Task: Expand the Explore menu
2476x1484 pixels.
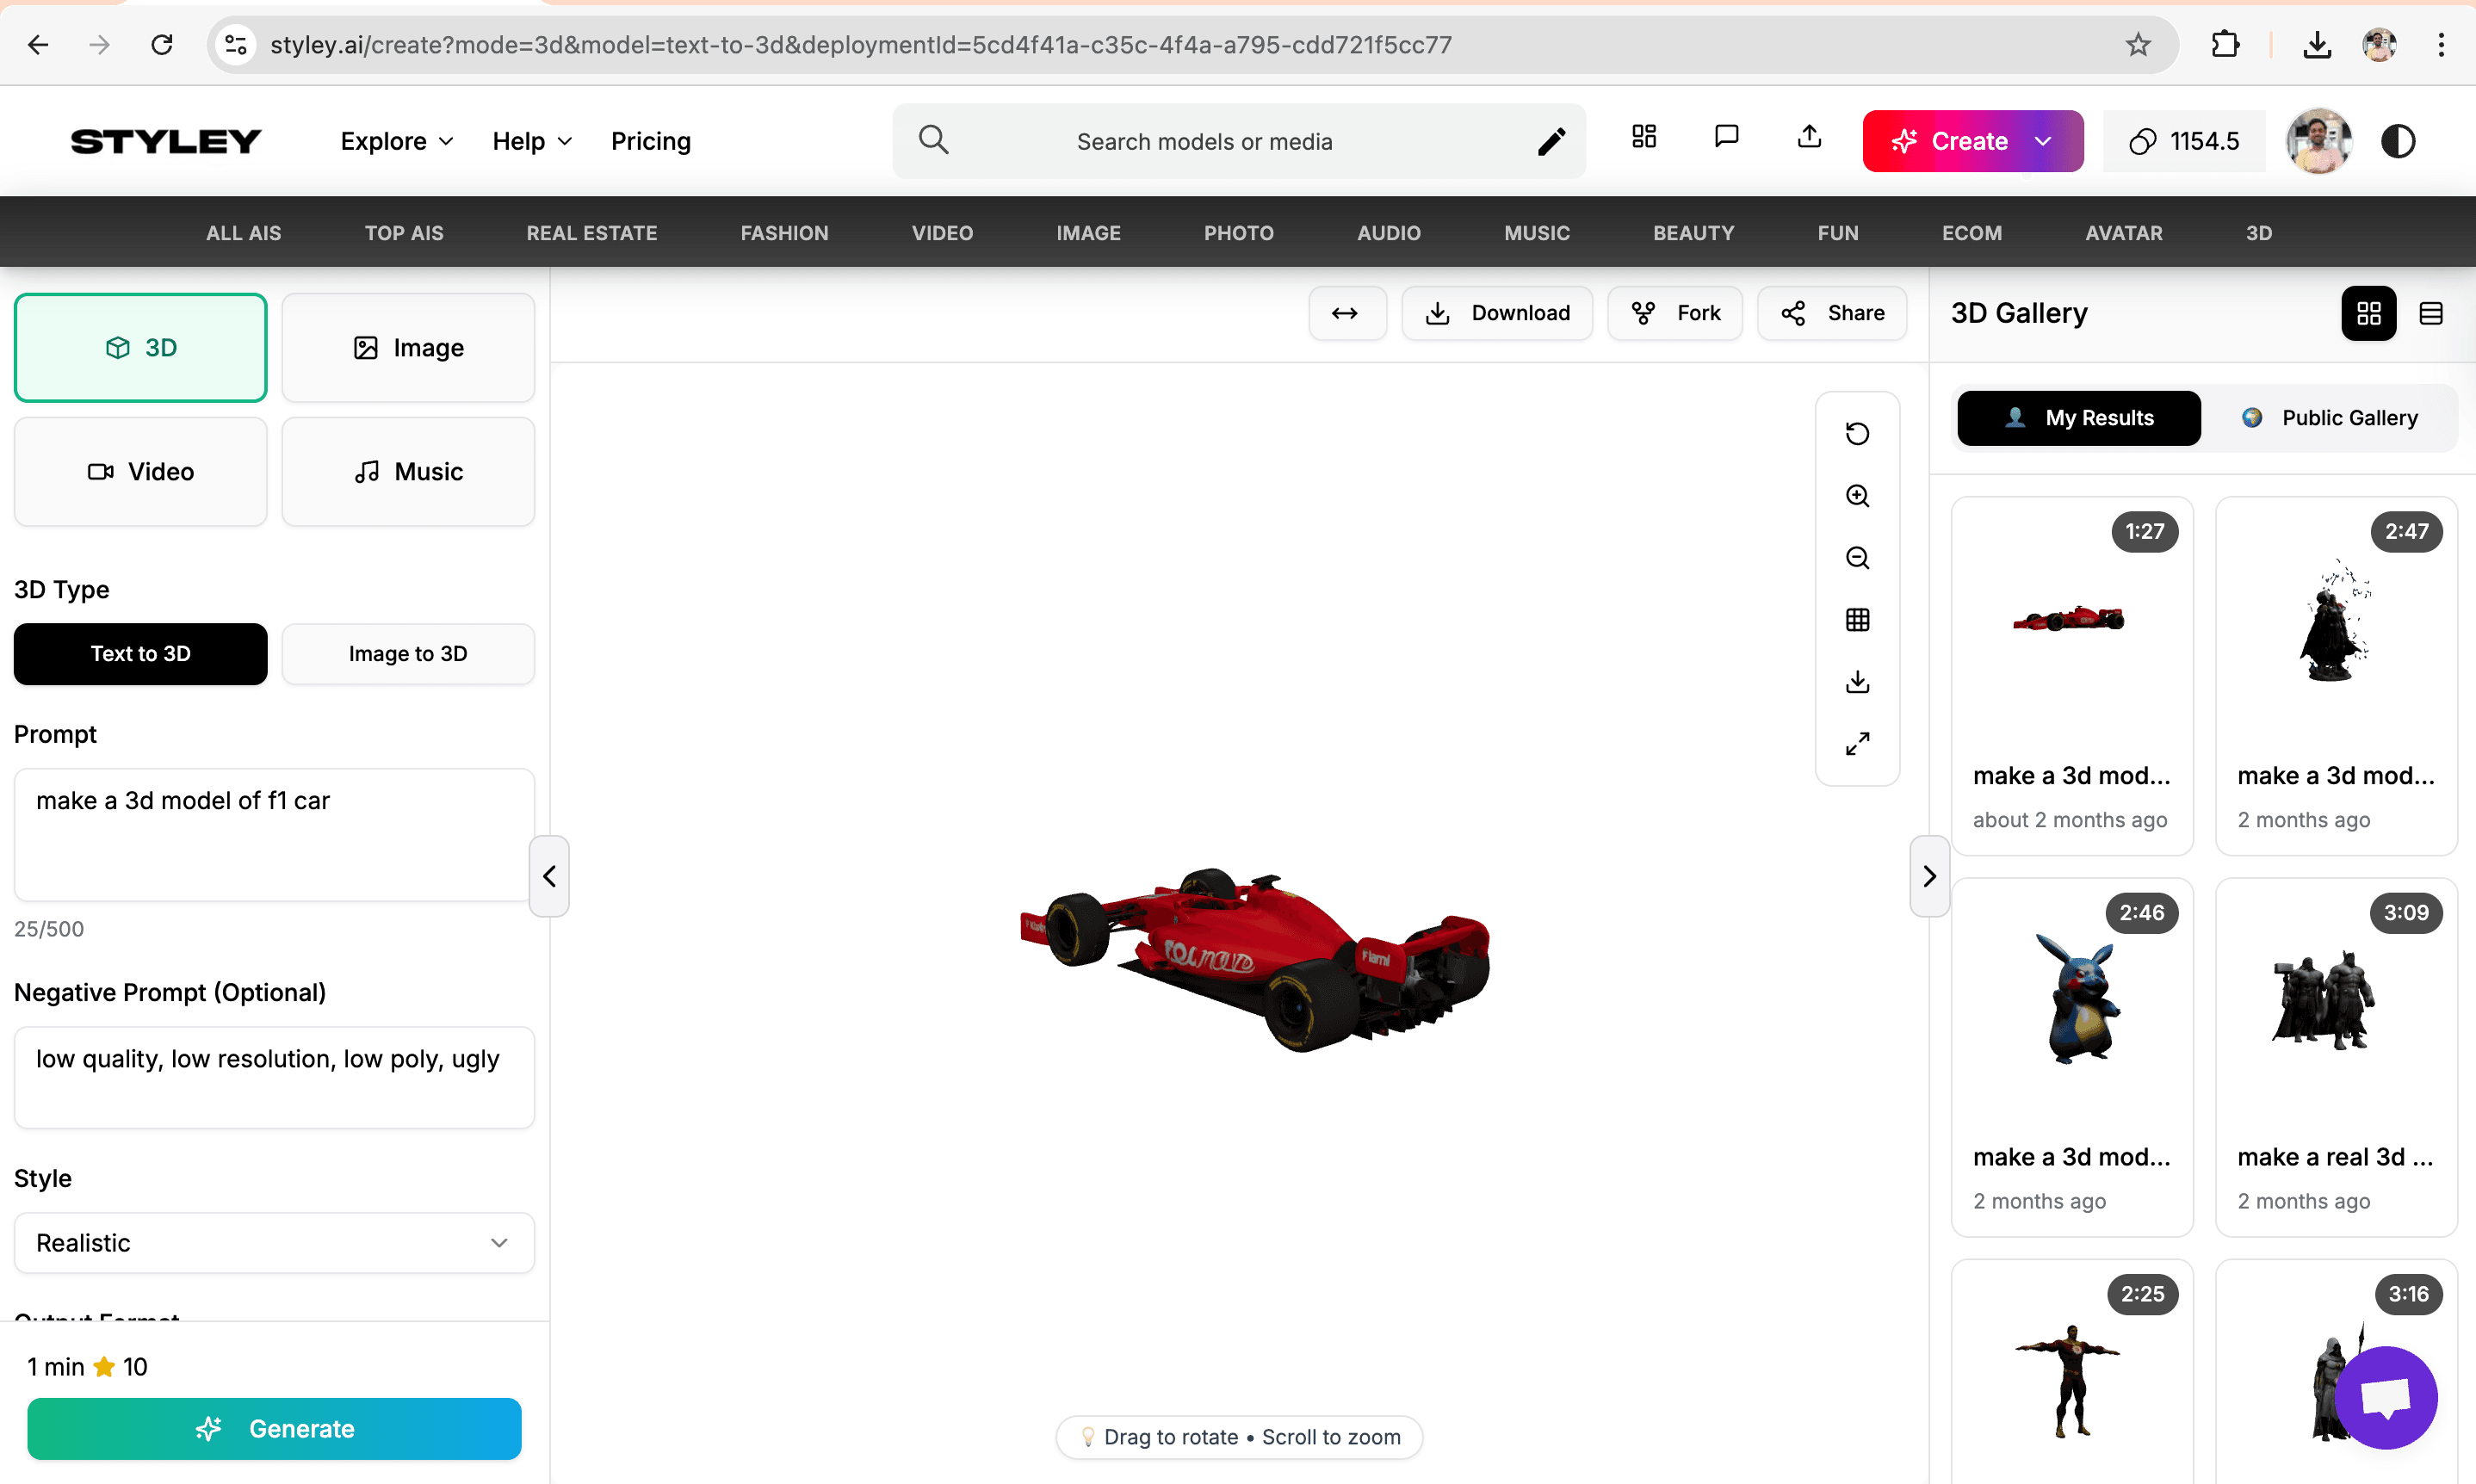Action: [x=397, y=142]
